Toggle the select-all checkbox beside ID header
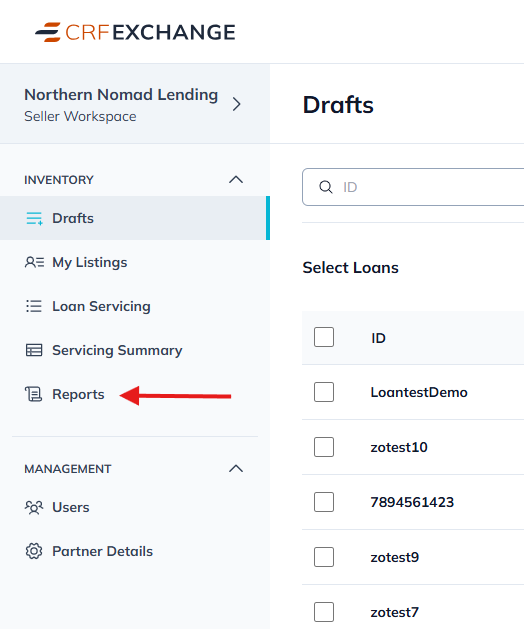 pos(324,337)
